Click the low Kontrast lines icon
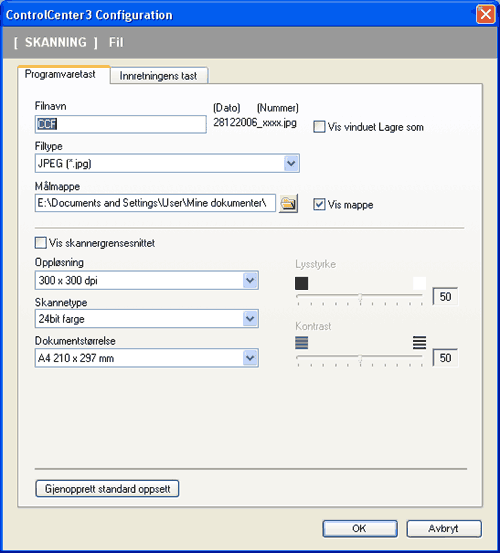 point(301,342)
